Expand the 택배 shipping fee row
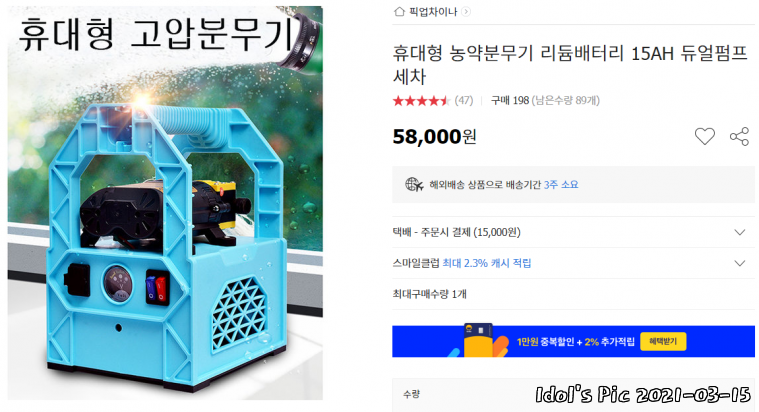This screenshot has width=759, height=412. click(573, 232)
